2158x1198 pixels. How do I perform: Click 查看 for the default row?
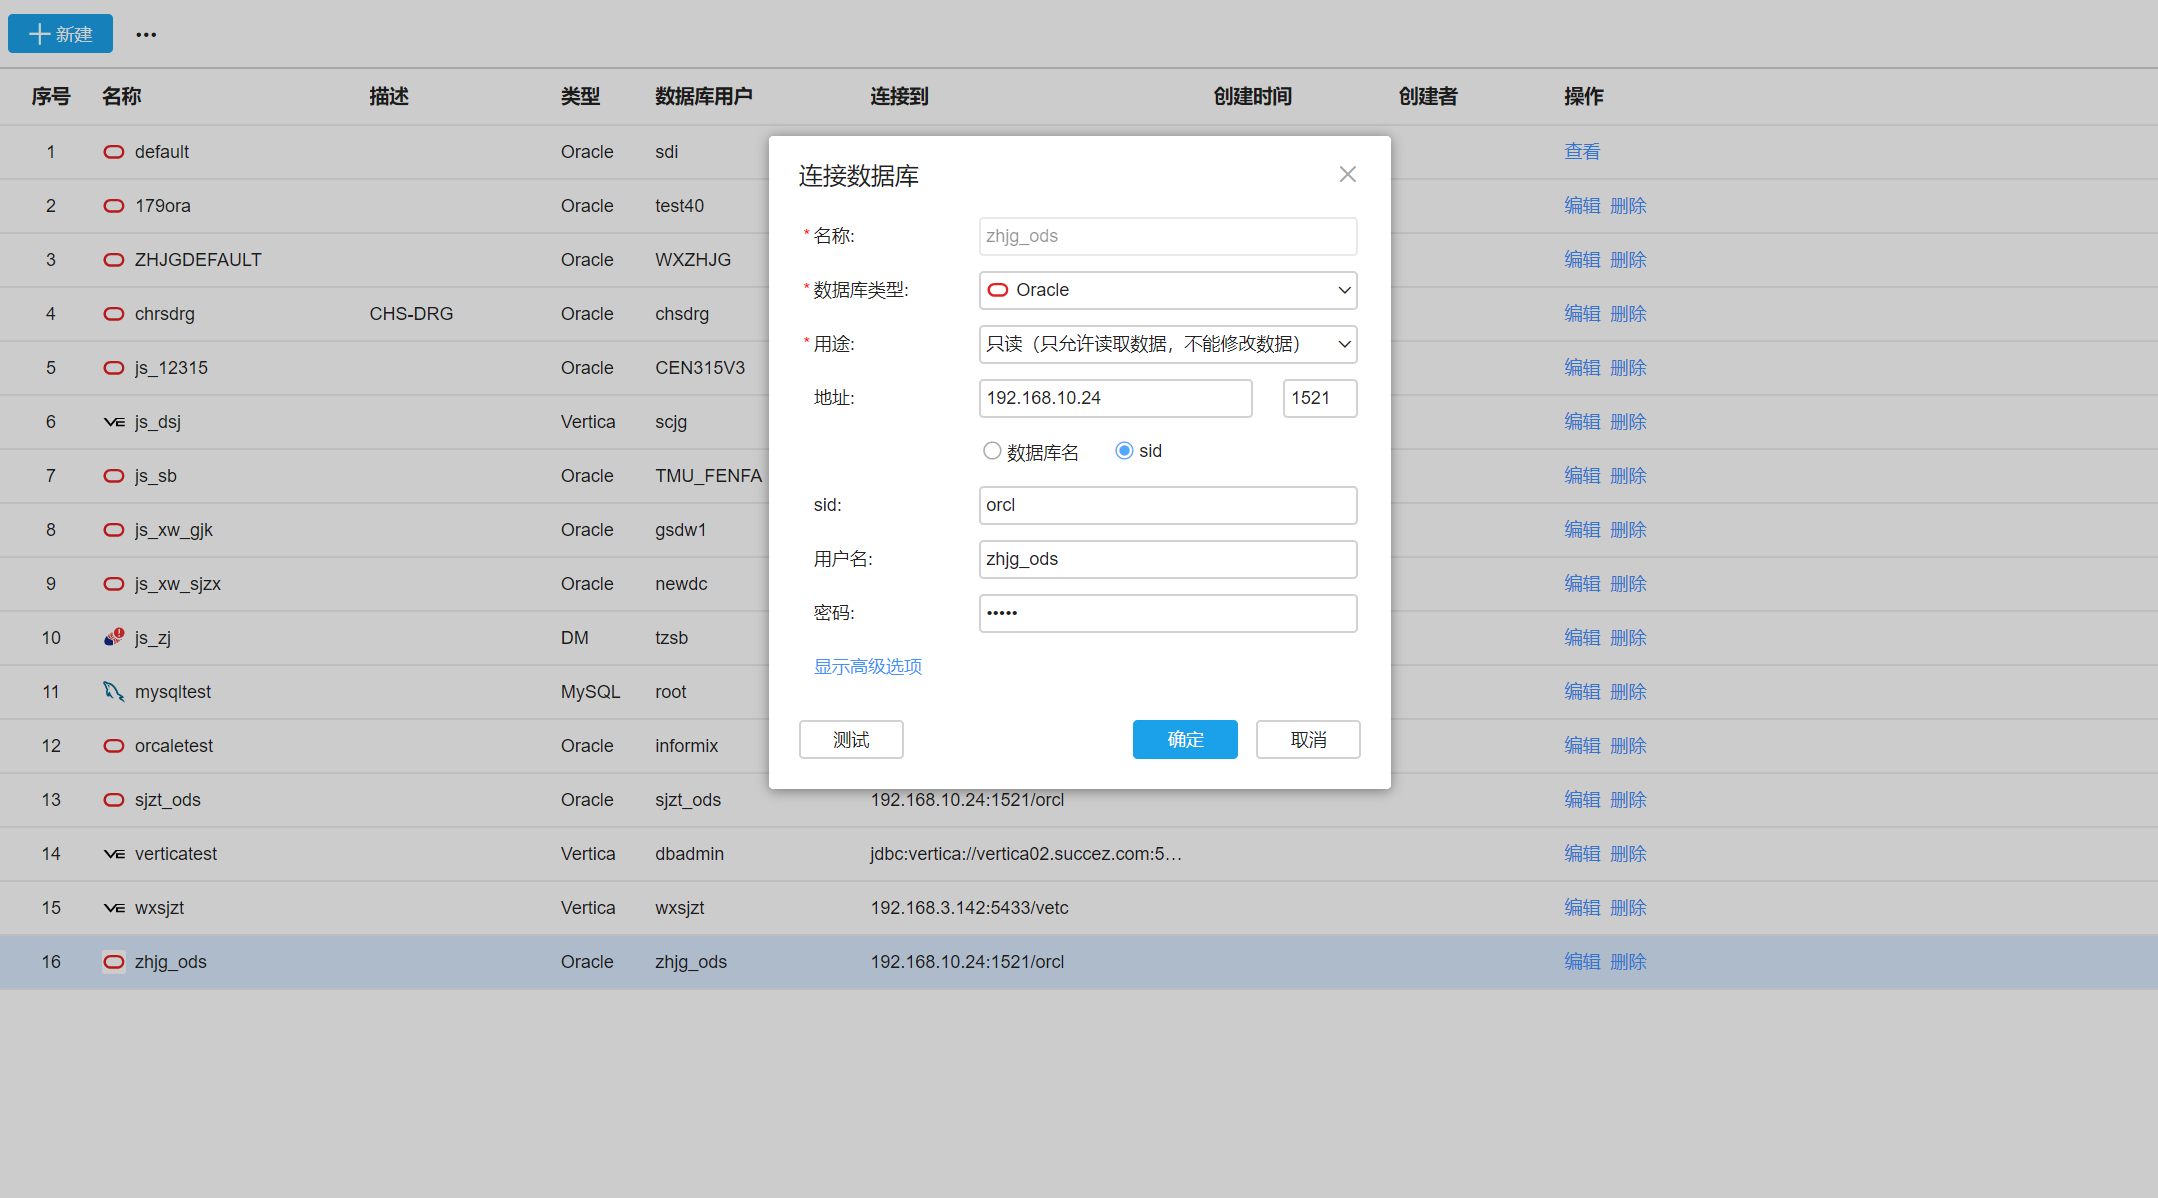click(x=1582, y=152)
